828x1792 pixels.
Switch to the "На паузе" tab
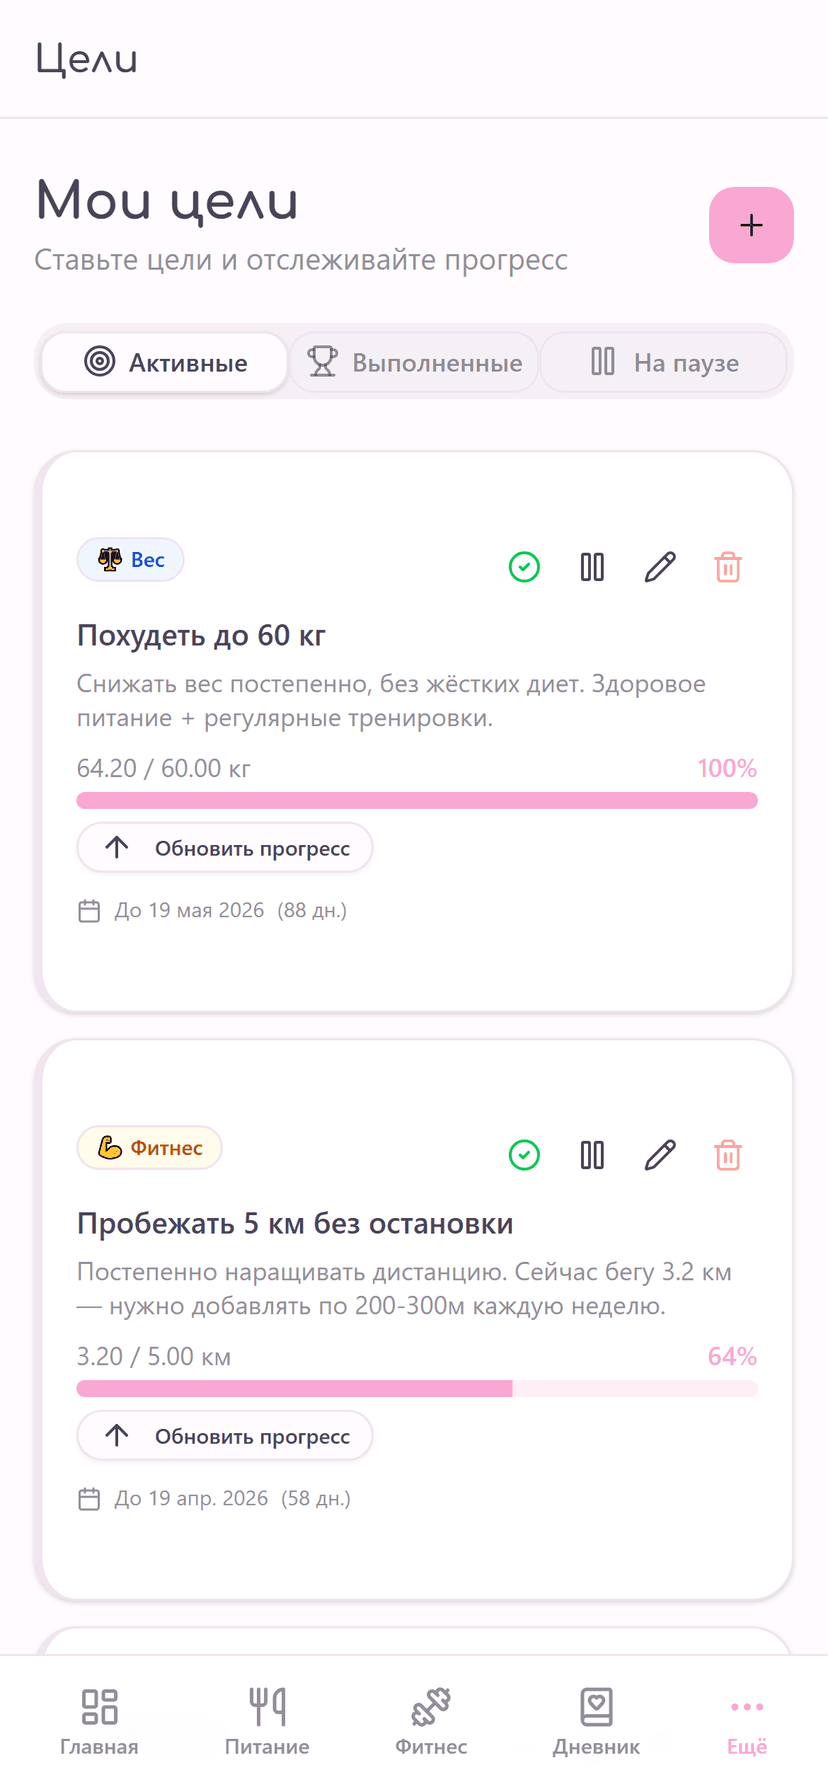(663, 362)
